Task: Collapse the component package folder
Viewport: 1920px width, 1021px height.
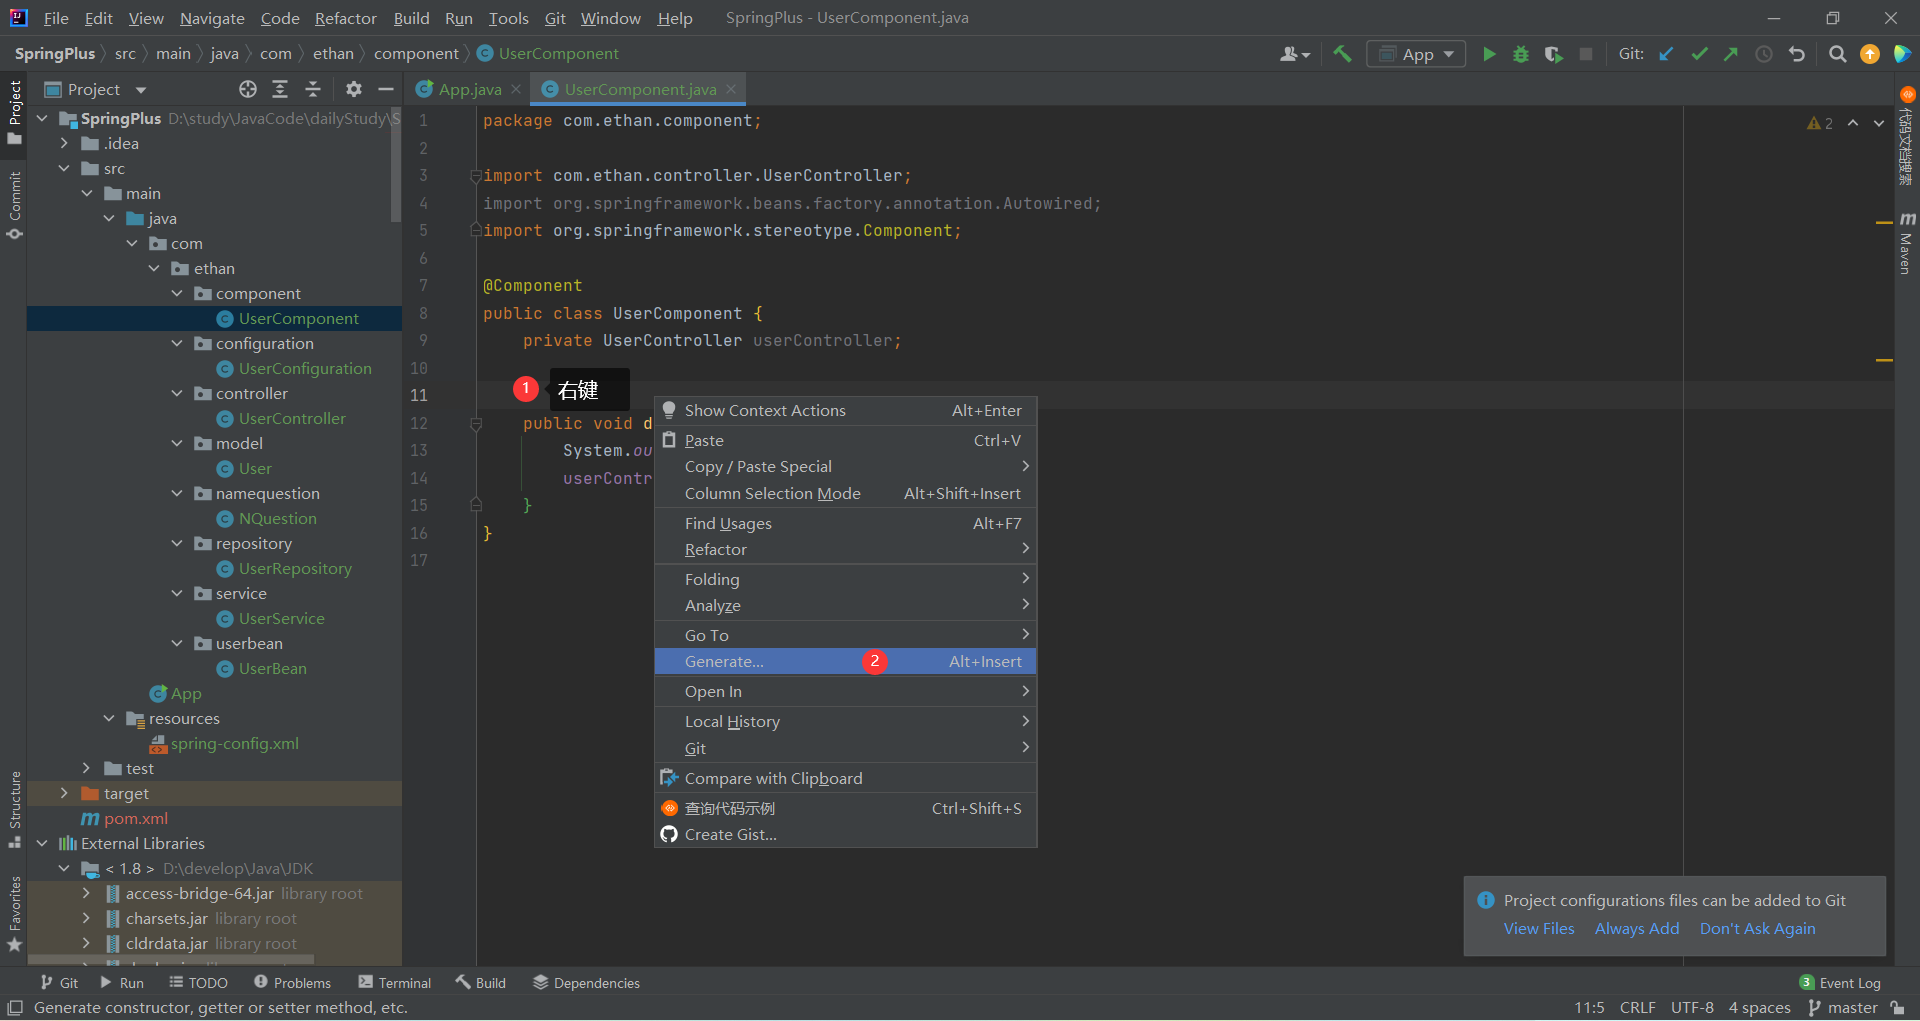Action: pos(177,293)
